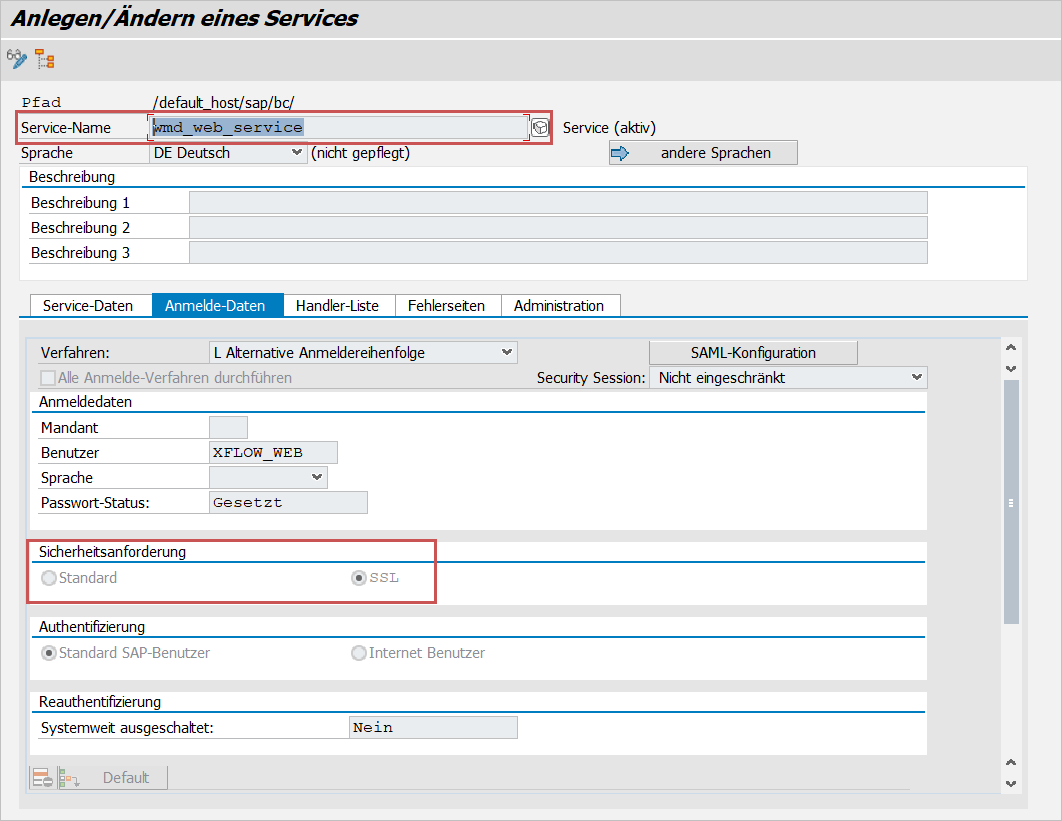The height and width of the screenshot is (821, 1062).
Task: Click the Benutzer field containing XFLOW_WEB
Action: tap(273, 453)
